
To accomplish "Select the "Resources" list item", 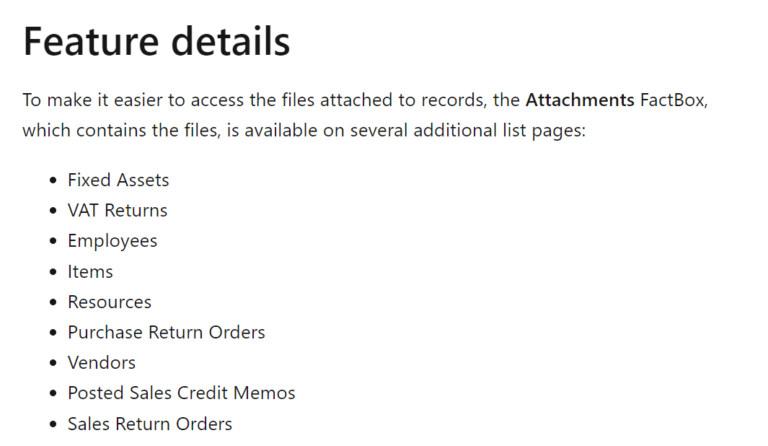I will click(x=109, y=302).
